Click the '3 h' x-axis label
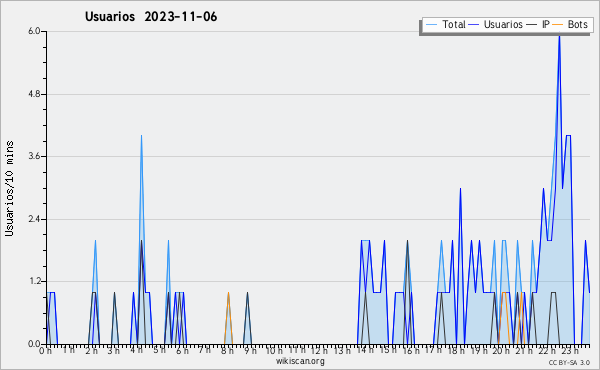 point(113,351)
